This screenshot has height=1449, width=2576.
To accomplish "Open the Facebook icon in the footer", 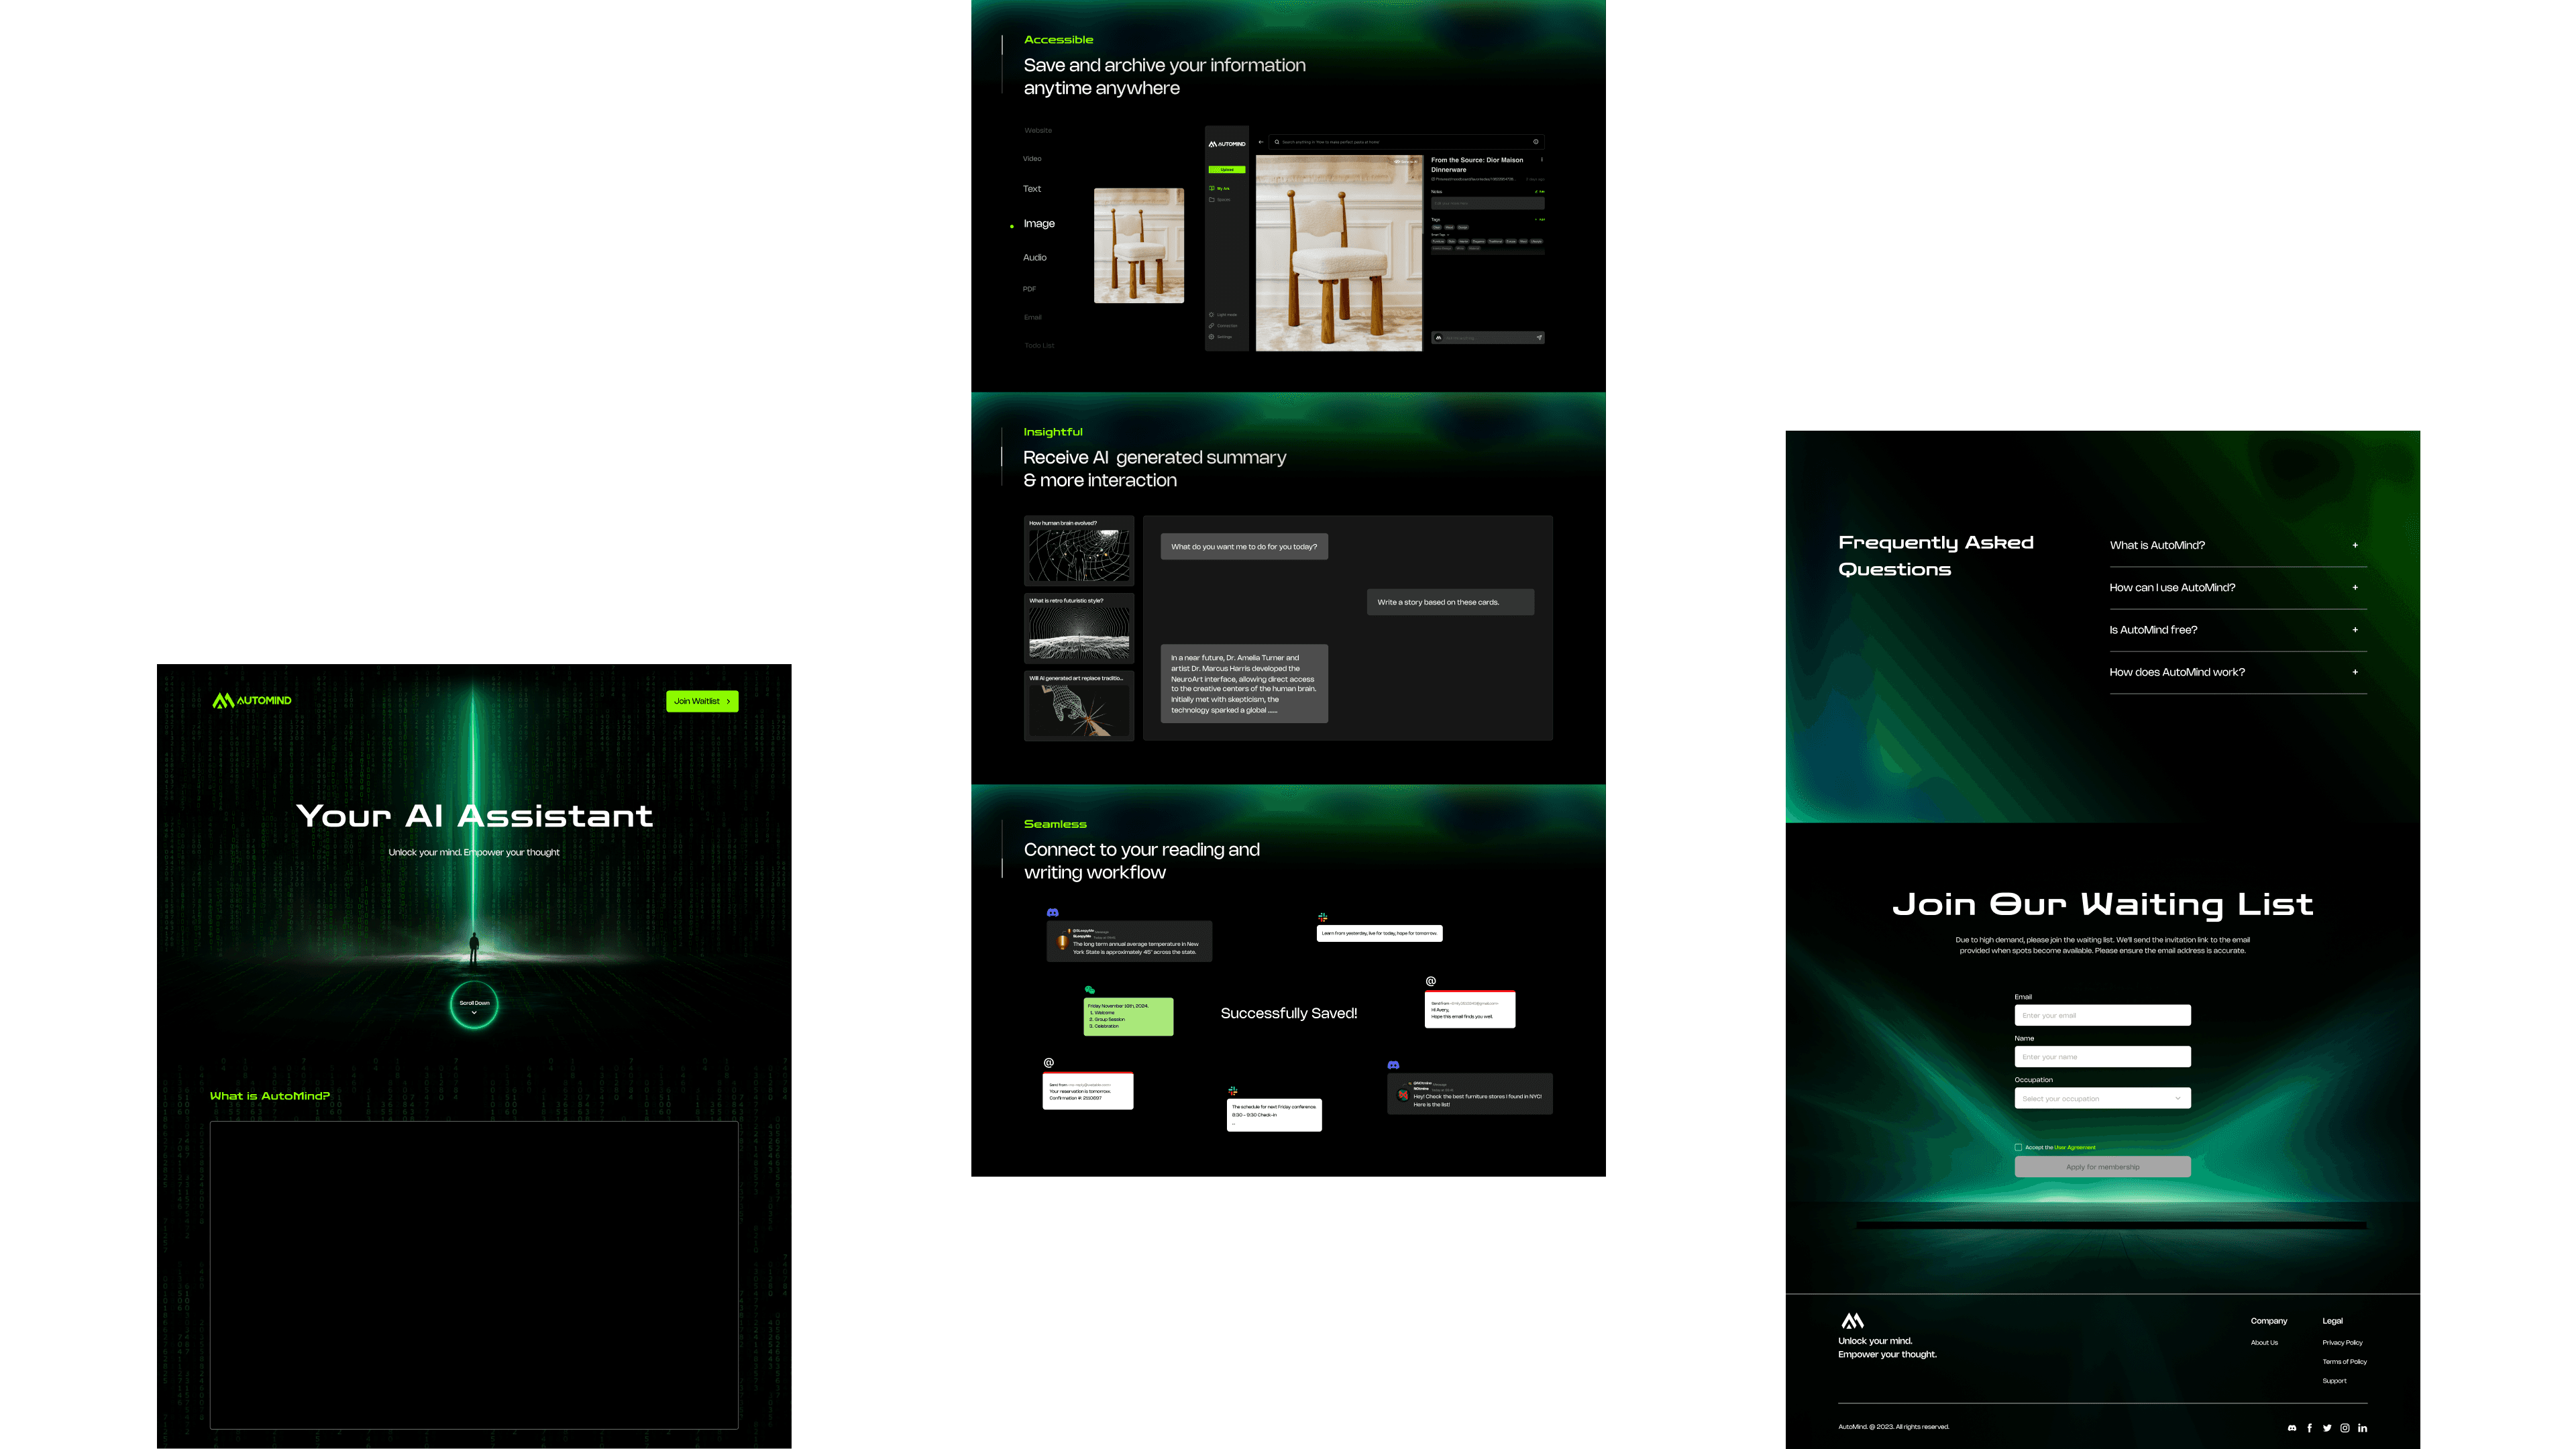I will (2309, 1428).
